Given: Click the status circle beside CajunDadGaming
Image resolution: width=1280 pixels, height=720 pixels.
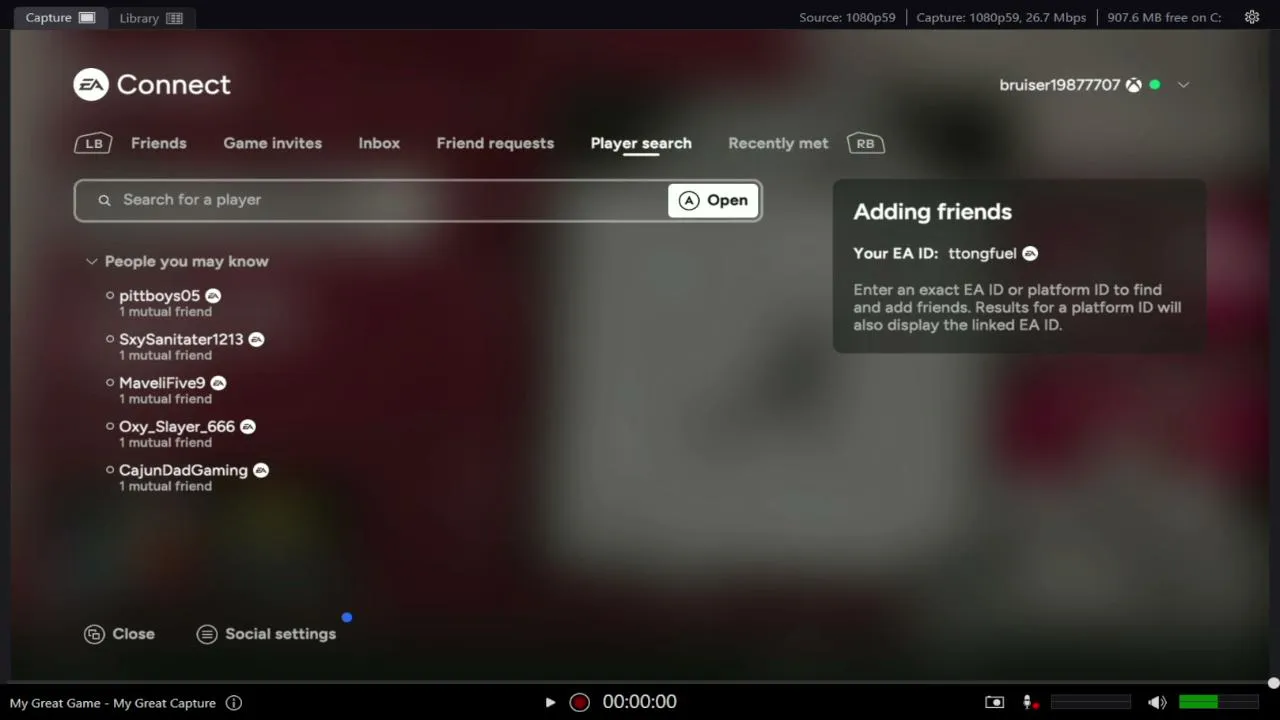Looking at the screenshot, I should [110, 470].
